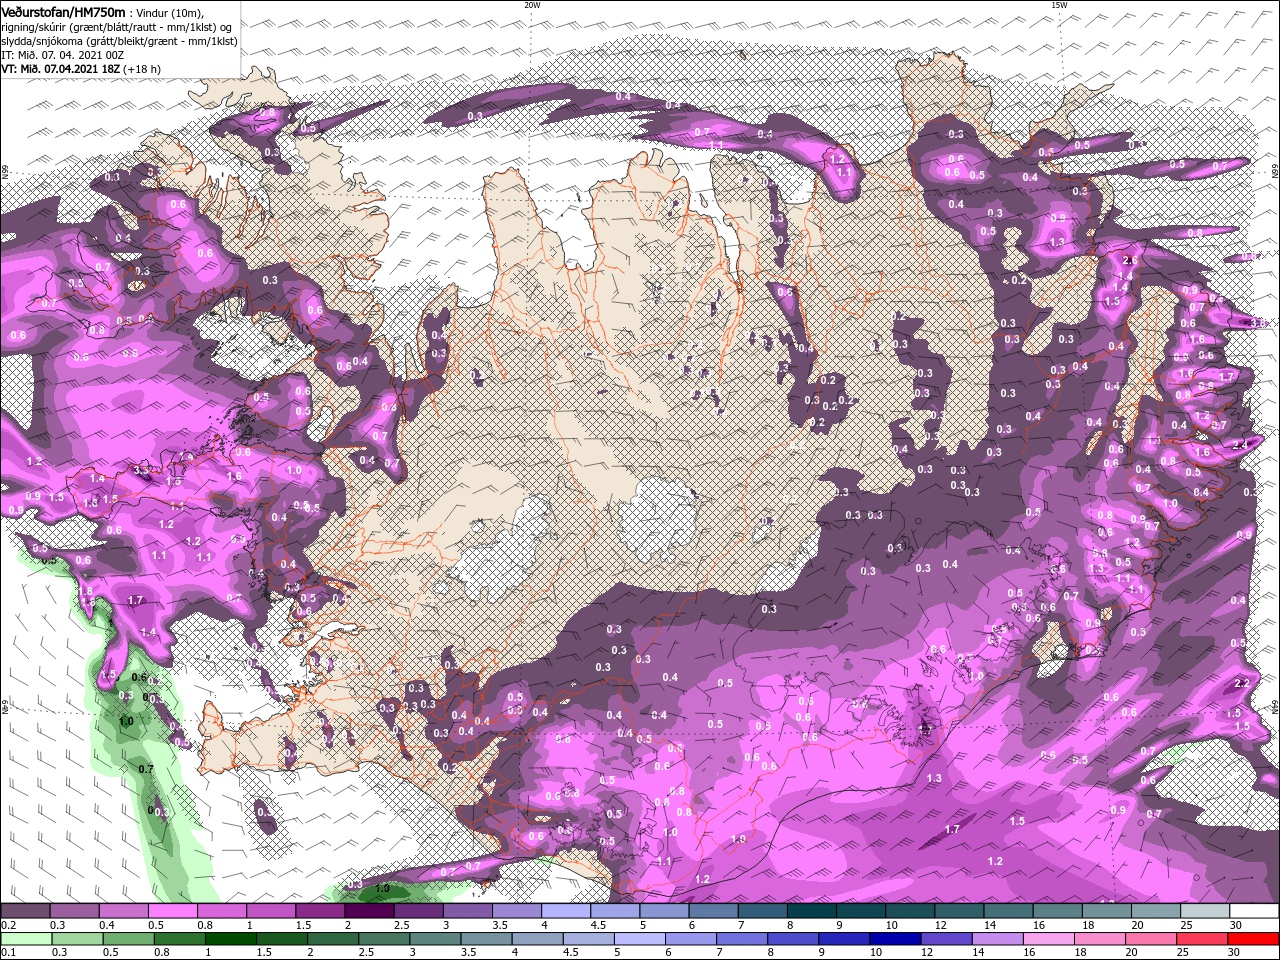Image resolution: width=1280 pixels, height=960 pixels.
Task: Click the pale green rain swatch labeled 0.1
Action: [27, 939]
